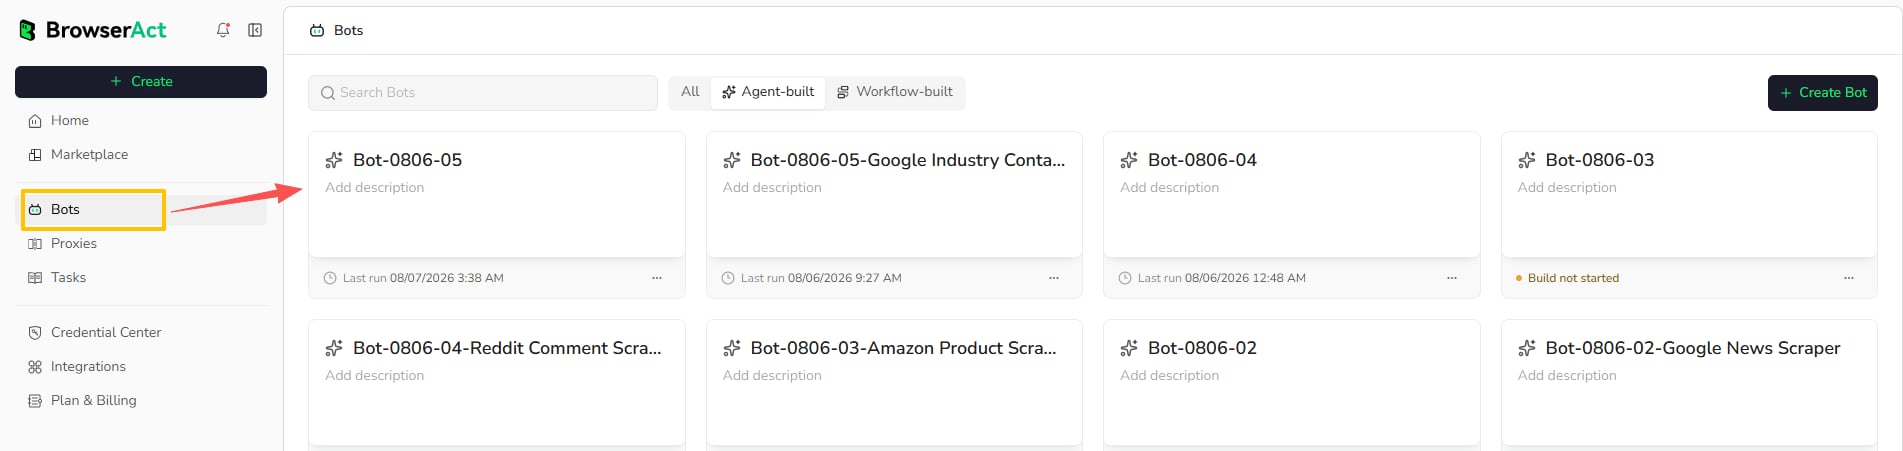
Task: Add description to Bot-0806-04
Action: 1170,188
